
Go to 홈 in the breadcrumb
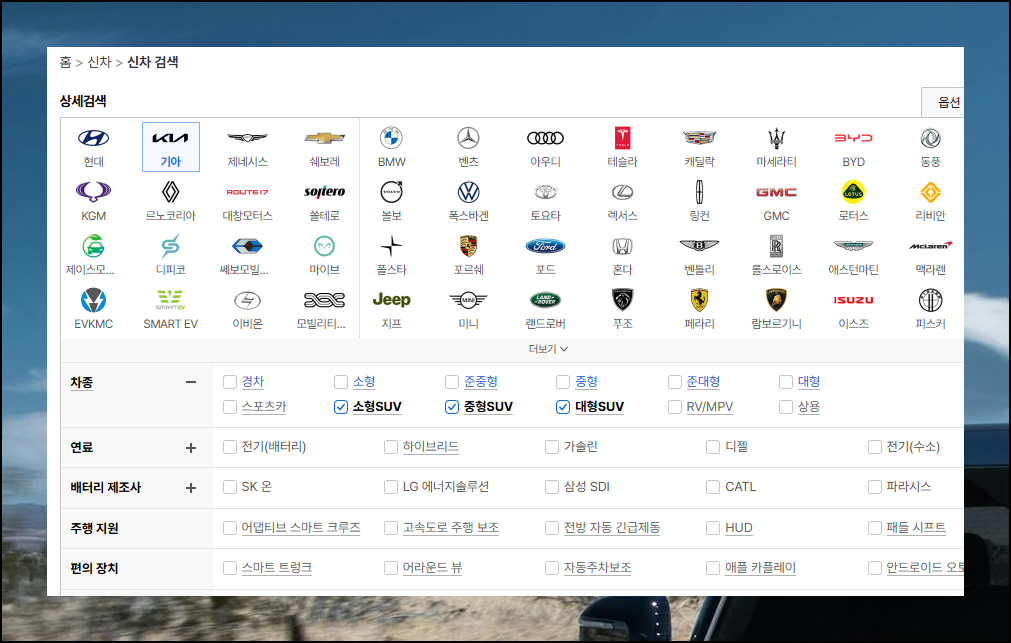tap(65, 62)
